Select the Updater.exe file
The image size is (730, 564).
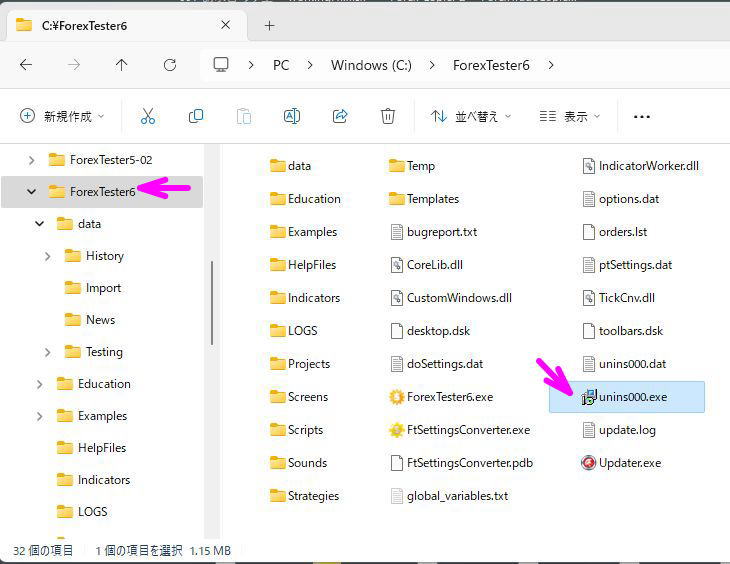coord(629,463)
